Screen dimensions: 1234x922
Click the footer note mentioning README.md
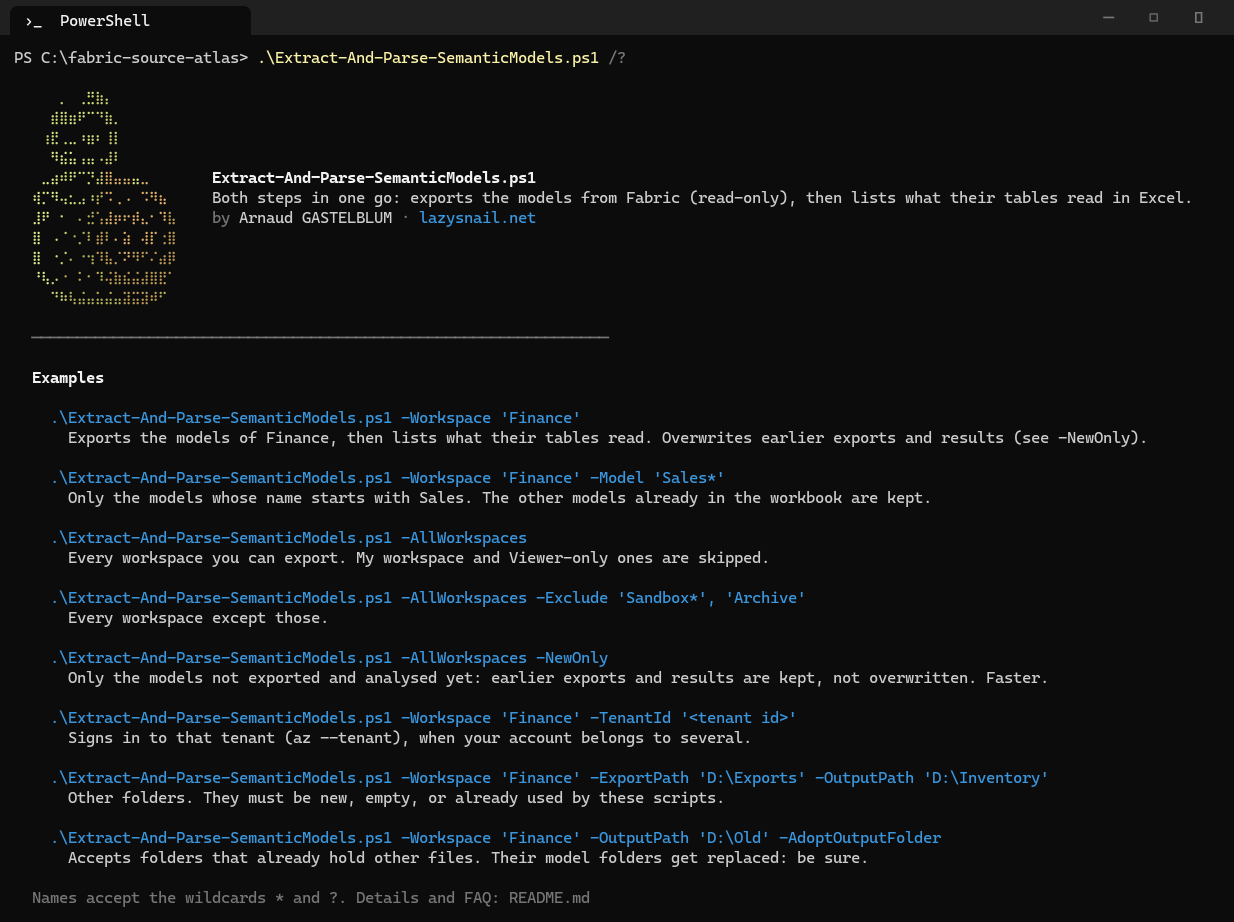coord(311,898)
